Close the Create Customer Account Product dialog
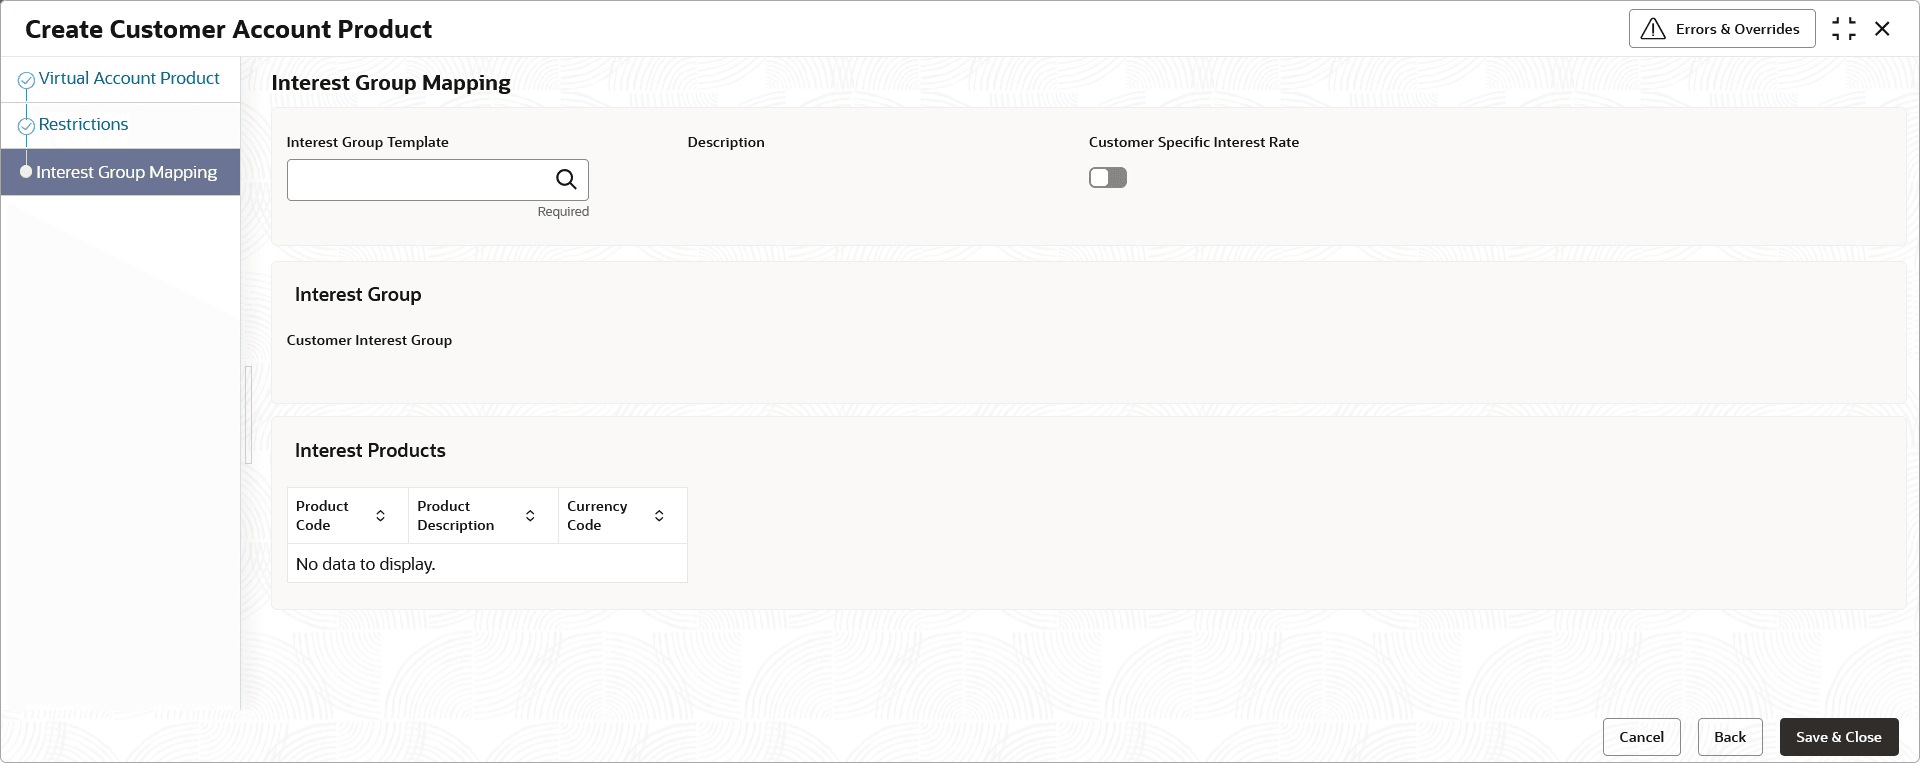1920x763 pixels. click(x=1882, y=29)
